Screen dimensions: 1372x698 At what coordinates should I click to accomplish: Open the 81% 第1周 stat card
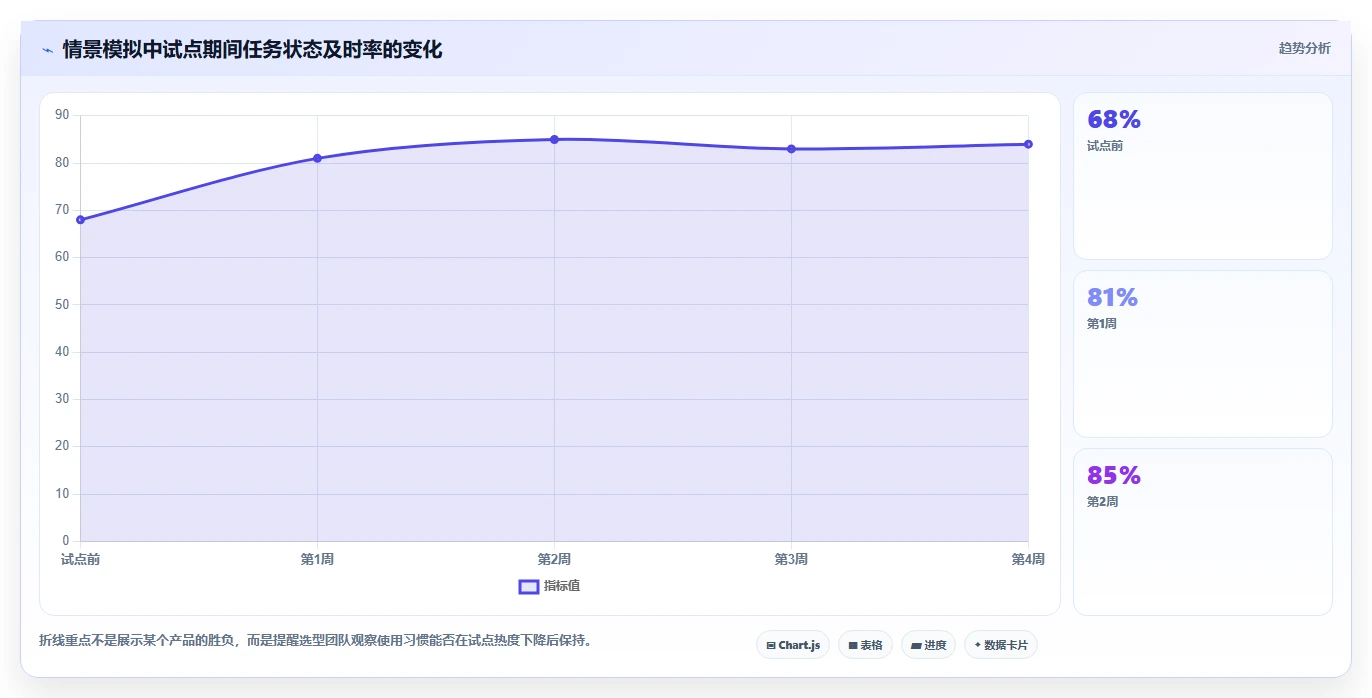[x=1203, y=354]
